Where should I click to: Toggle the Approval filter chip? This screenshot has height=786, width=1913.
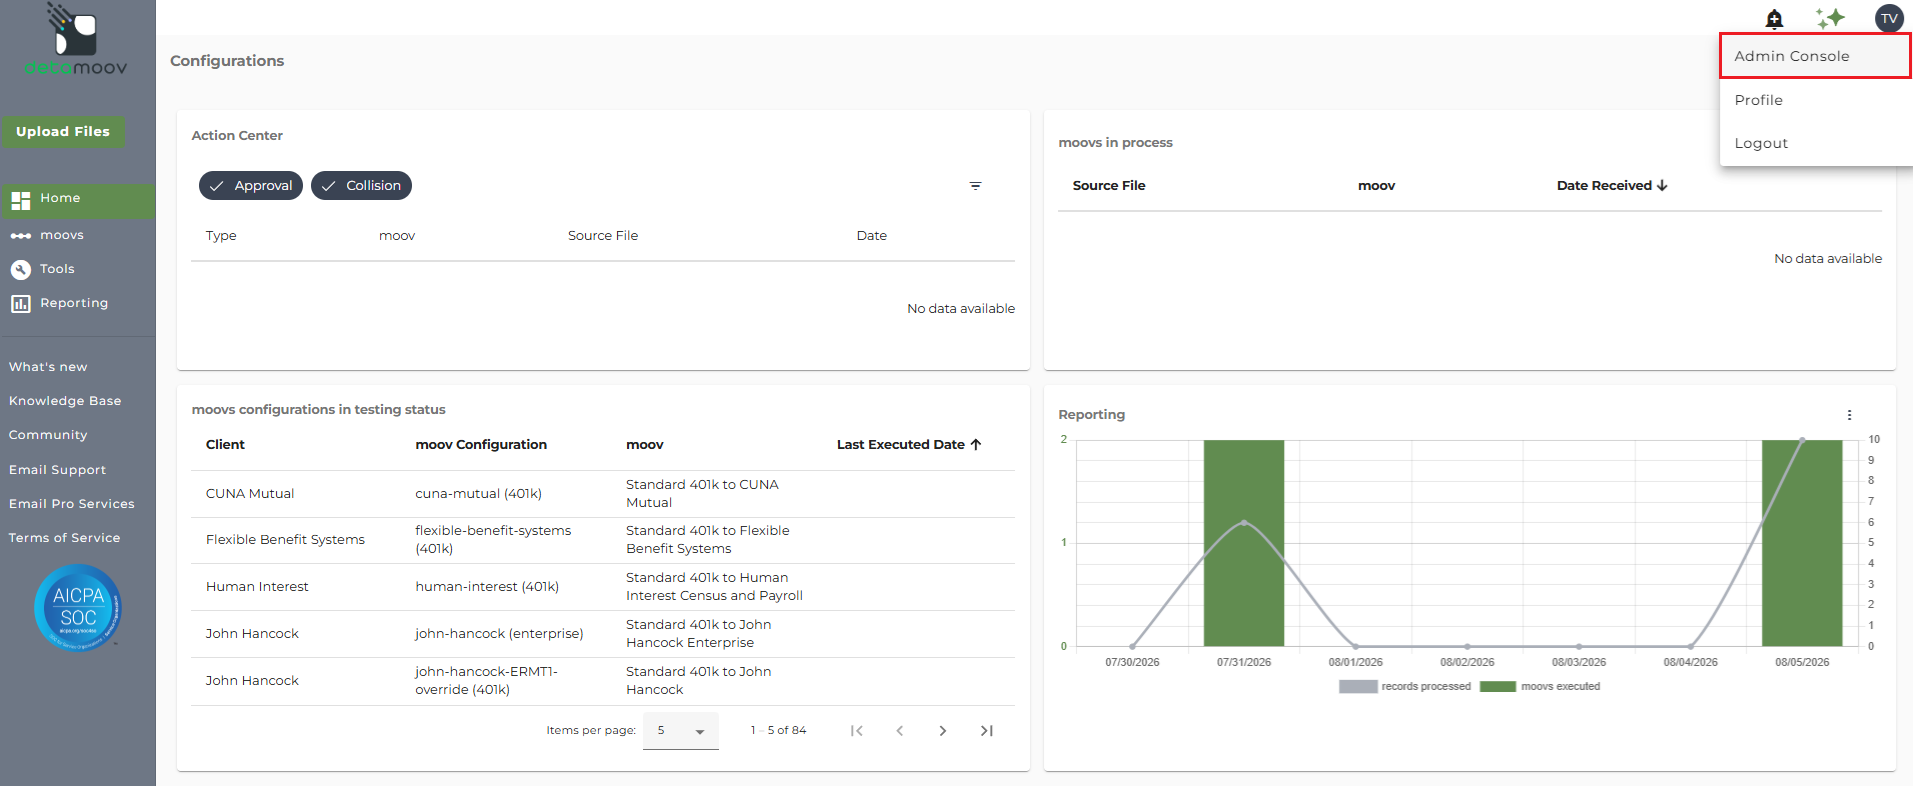[251, 186]
